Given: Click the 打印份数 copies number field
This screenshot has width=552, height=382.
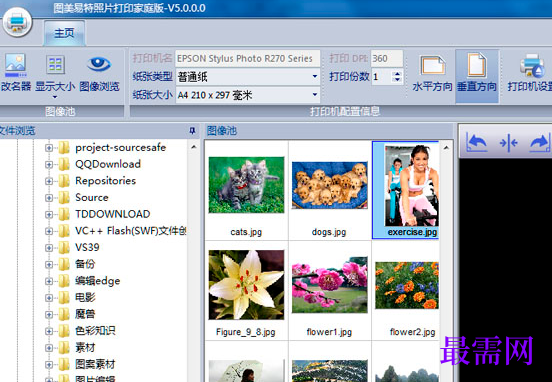Looking at the screenshot, I should pos(382,77).
